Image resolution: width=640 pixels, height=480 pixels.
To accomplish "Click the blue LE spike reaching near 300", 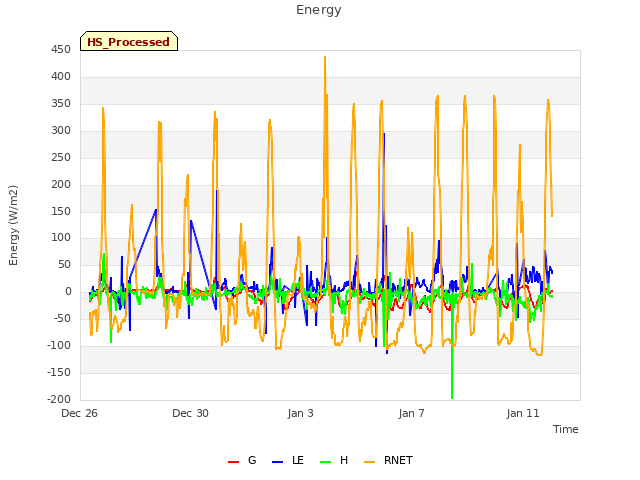I will click(384, 136).
